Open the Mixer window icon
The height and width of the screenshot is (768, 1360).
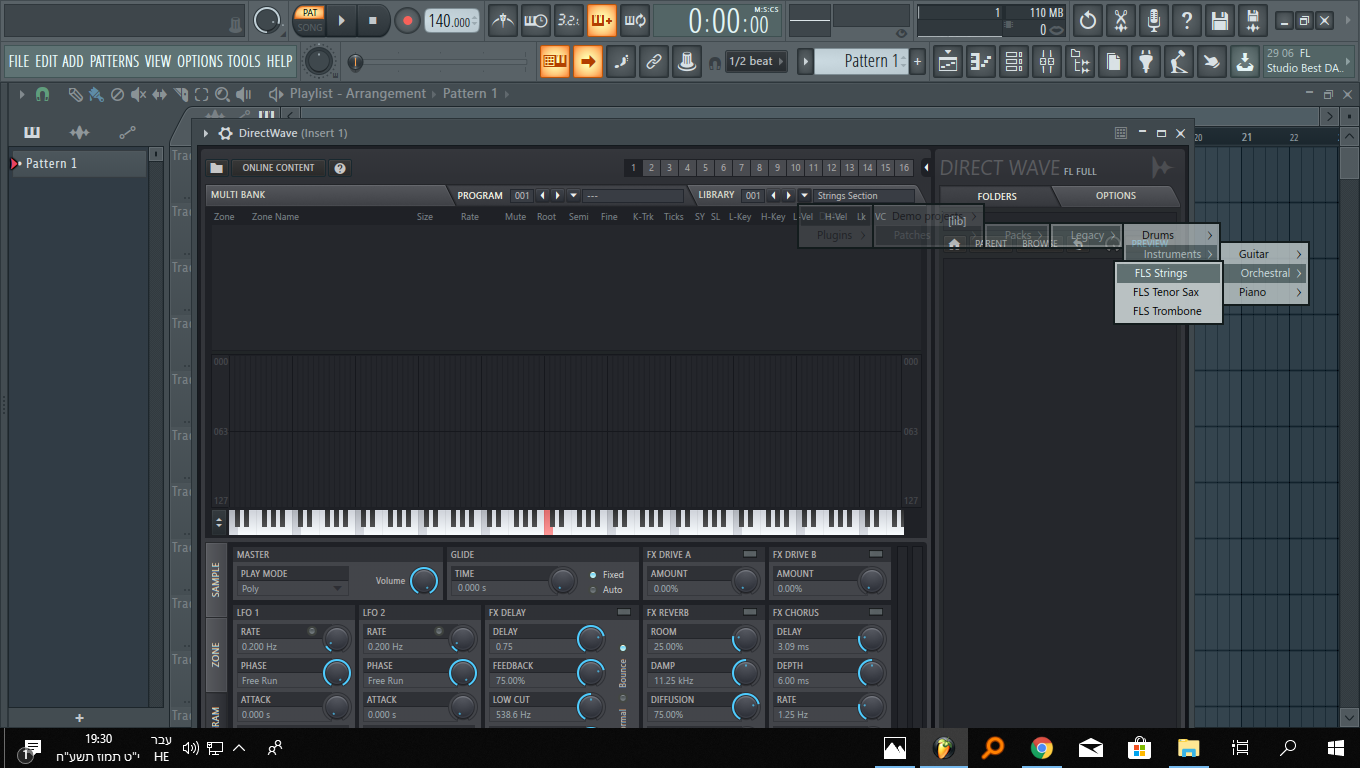1047,62
